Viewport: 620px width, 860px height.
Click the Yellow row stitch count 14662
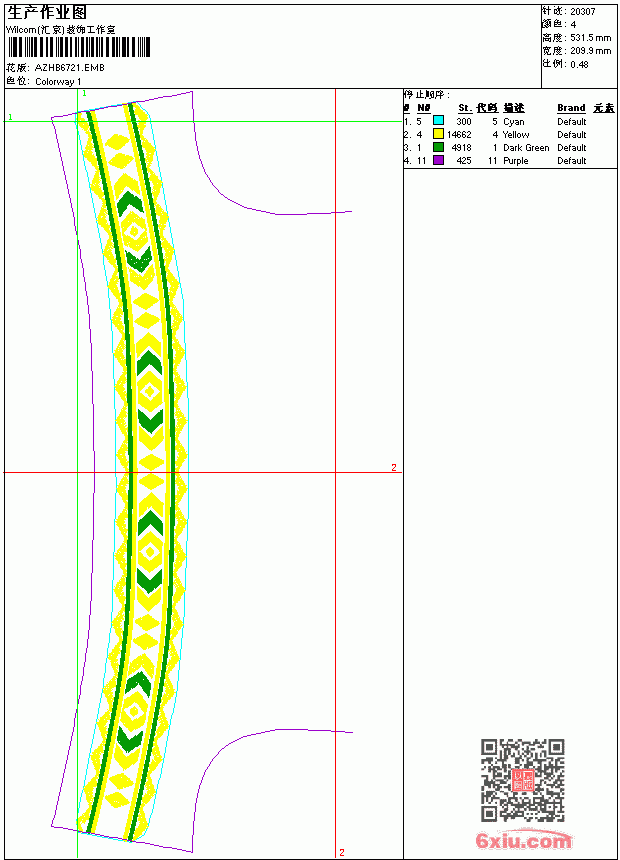pyautogui.click(x=459, y=134)
